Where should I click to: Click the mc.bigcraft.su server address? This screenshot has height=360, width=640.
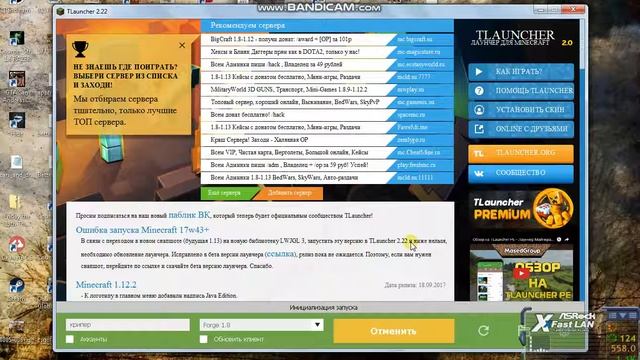[x=414, y=40]
